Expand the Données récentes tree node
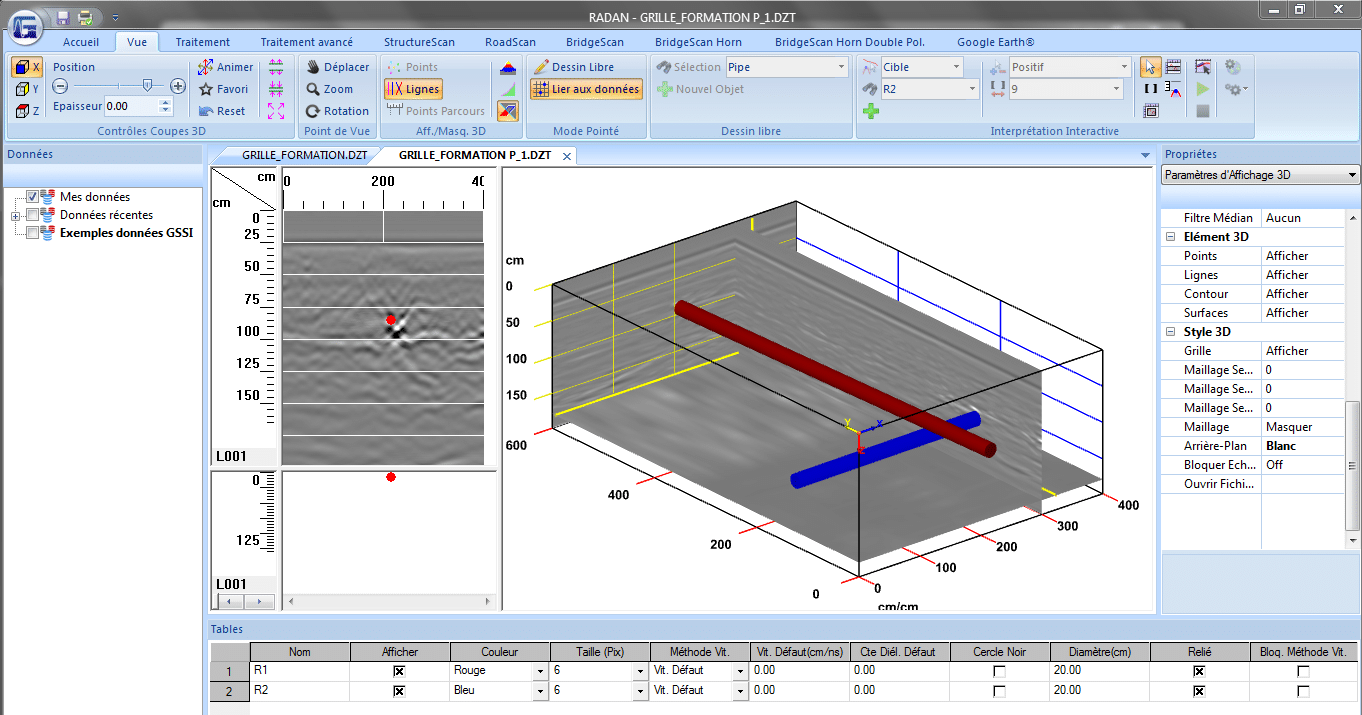The height and width of the screenshot is (715, 1362). pyautogui.click(x=15, y=216)
